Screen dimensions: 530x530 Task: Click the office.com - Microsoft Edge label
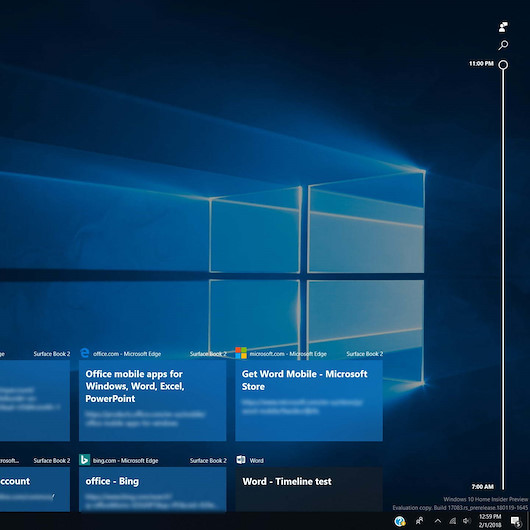pyautogui.click(x=127, y=354)
